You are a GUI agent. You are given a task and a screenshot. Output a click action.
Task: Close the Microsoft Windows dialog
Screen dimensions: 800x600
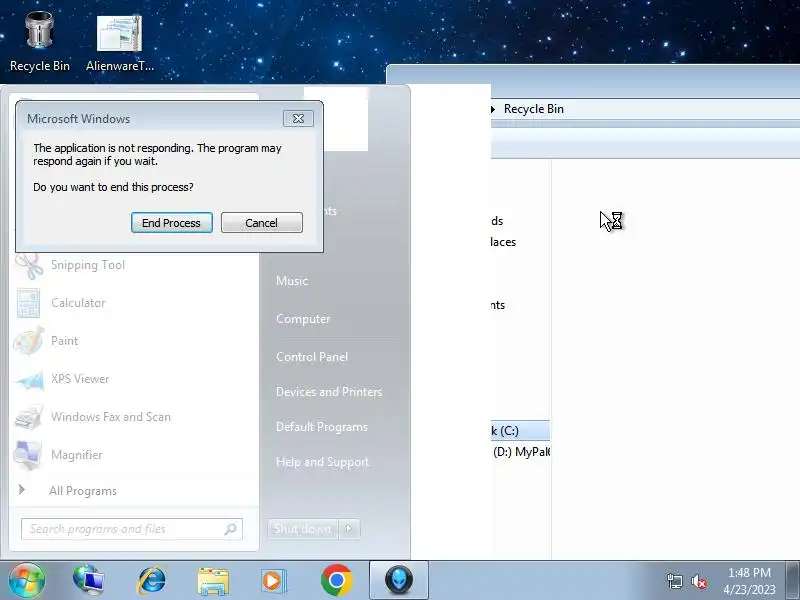(x=298, y=118)
